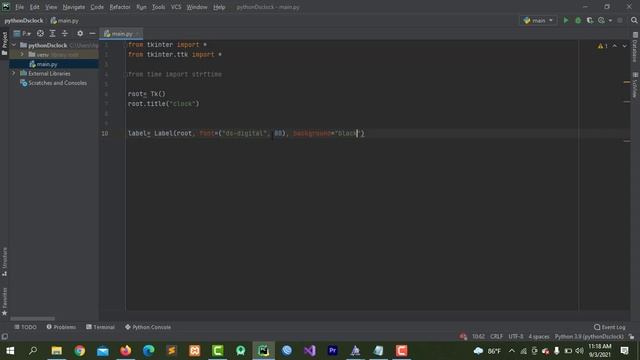Open the Help menu
This screenshot has width=640, height=360.
[219, 7]
